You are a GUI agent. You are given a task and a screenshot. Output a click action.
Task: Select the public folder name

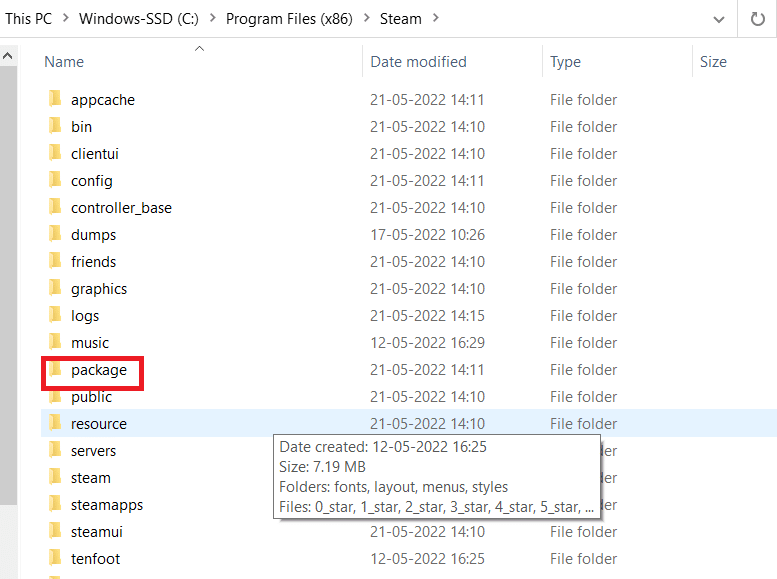pyautogui.click(x=91, y=397)
